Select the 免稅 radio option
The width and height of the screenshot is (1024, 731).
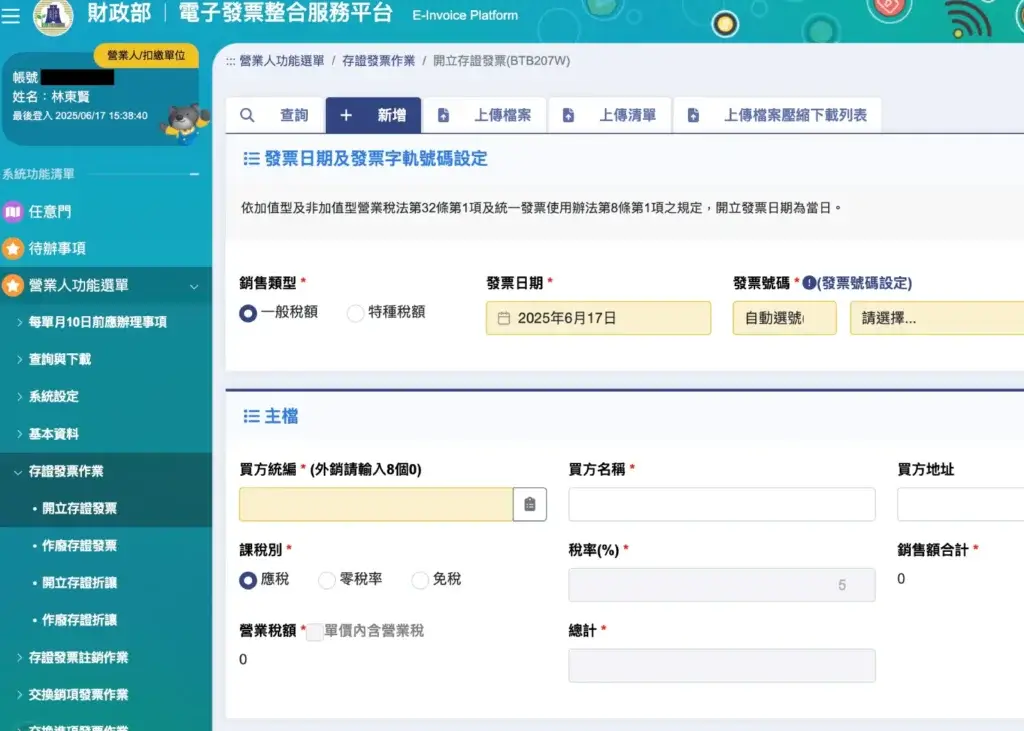point(420,580)
